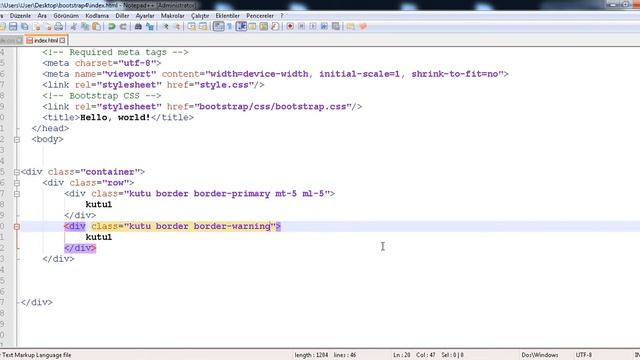Toggle Show All Characters paragraph icon
Image resolution: width=640 pixels, height=360 pixels.
(x=229, y=27)
